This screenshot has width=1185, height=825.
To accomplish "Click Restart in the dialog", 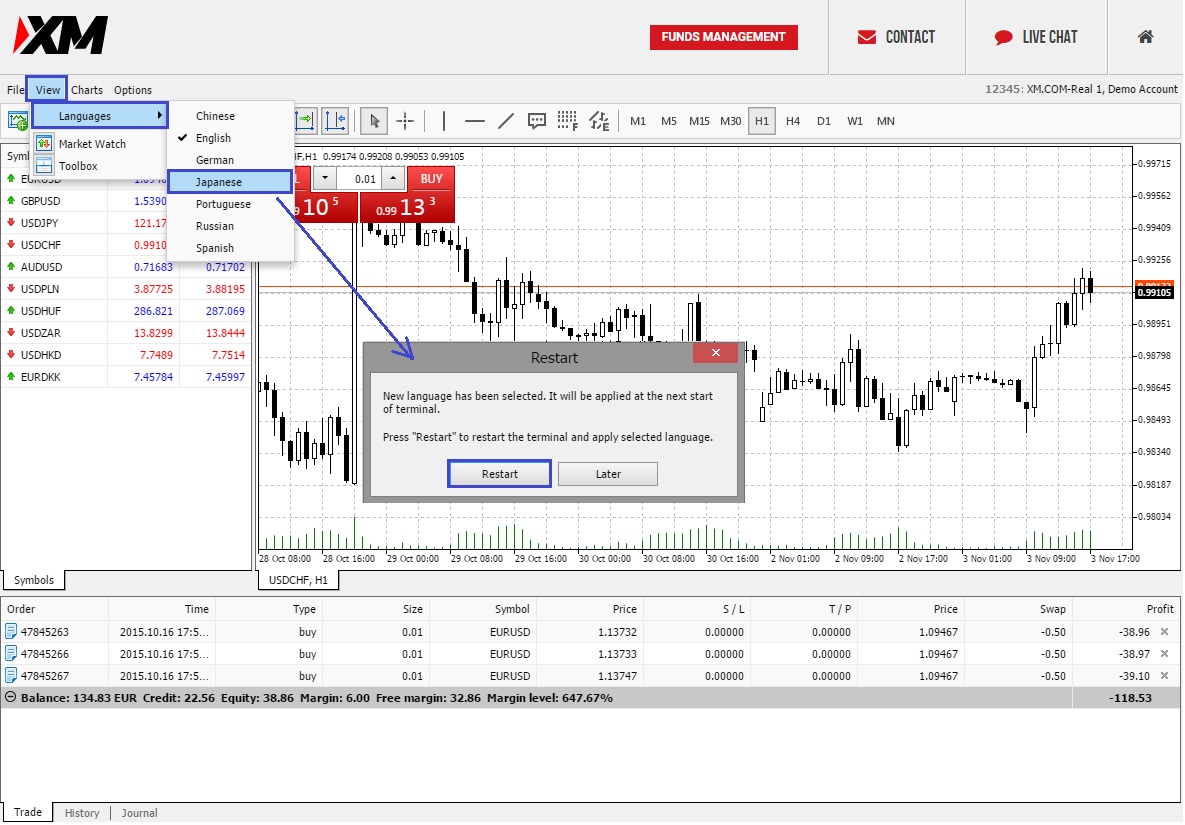I will tap(500, 474).
